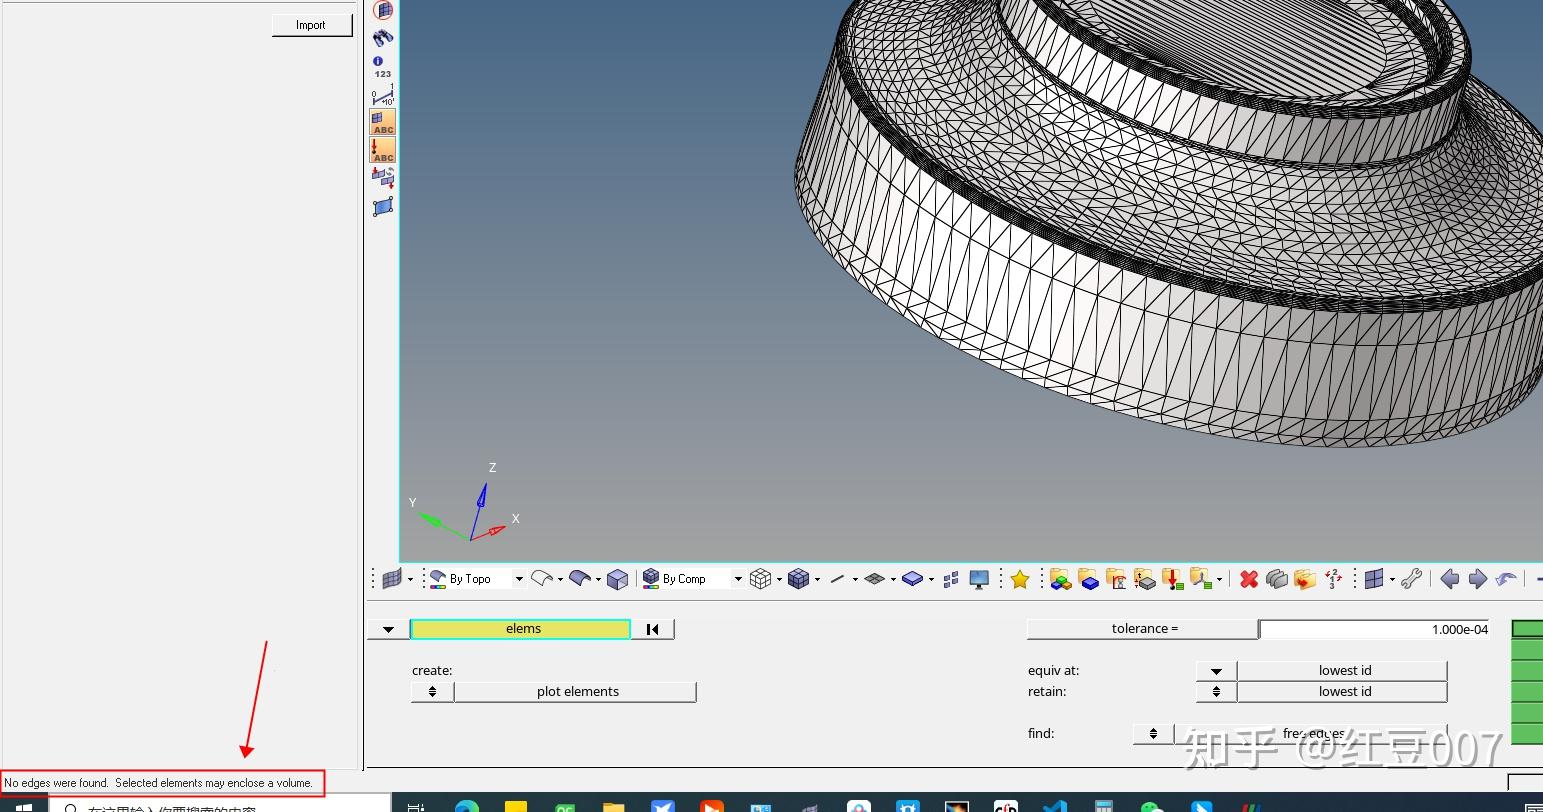The width and height of the screenshot is (1543, 812).
Task: Click the blue quad with corner nodes icon
Action: [383, 207]
